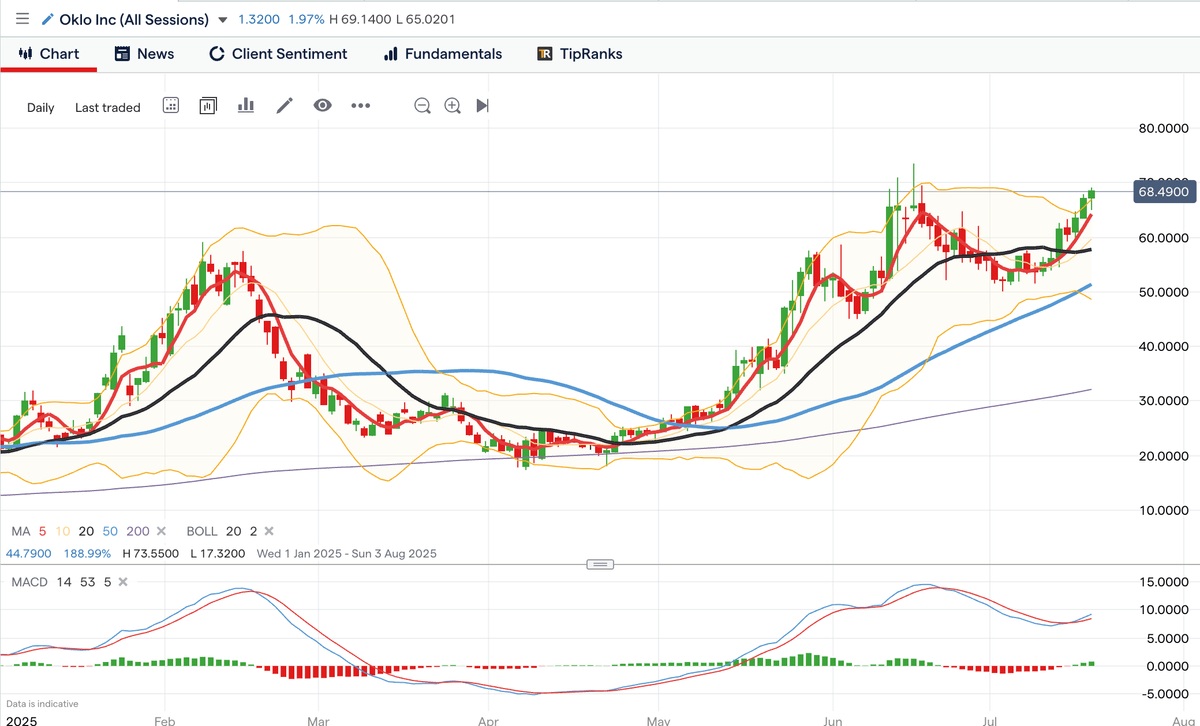
Task: Click the 50.0000 price axis label
Action: pyautogui.click(x=1164, y=292)
